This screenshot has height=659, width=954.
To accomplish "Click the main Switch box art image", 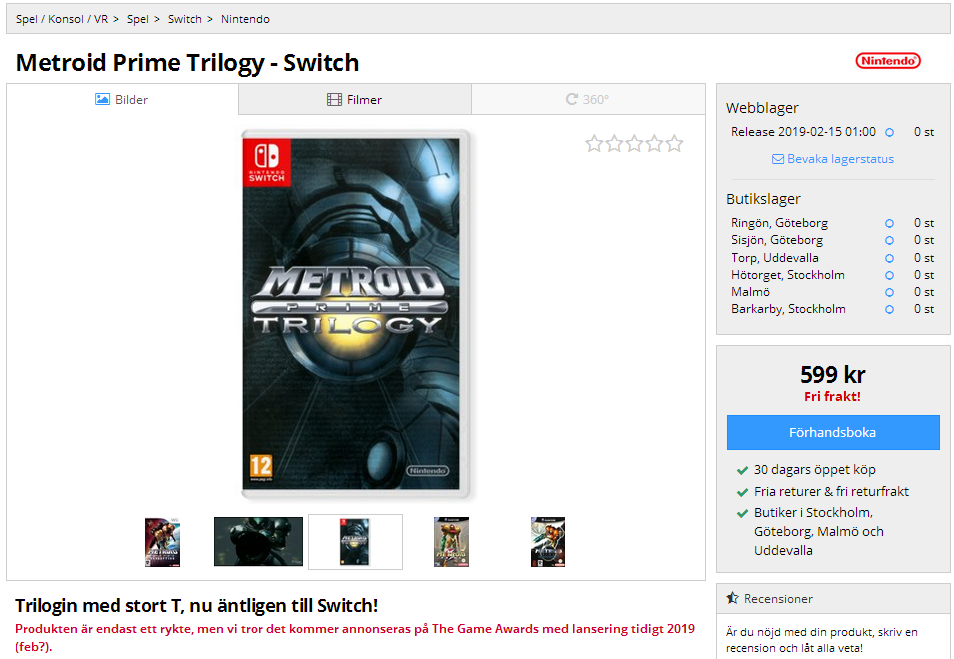I will point(355,314).
